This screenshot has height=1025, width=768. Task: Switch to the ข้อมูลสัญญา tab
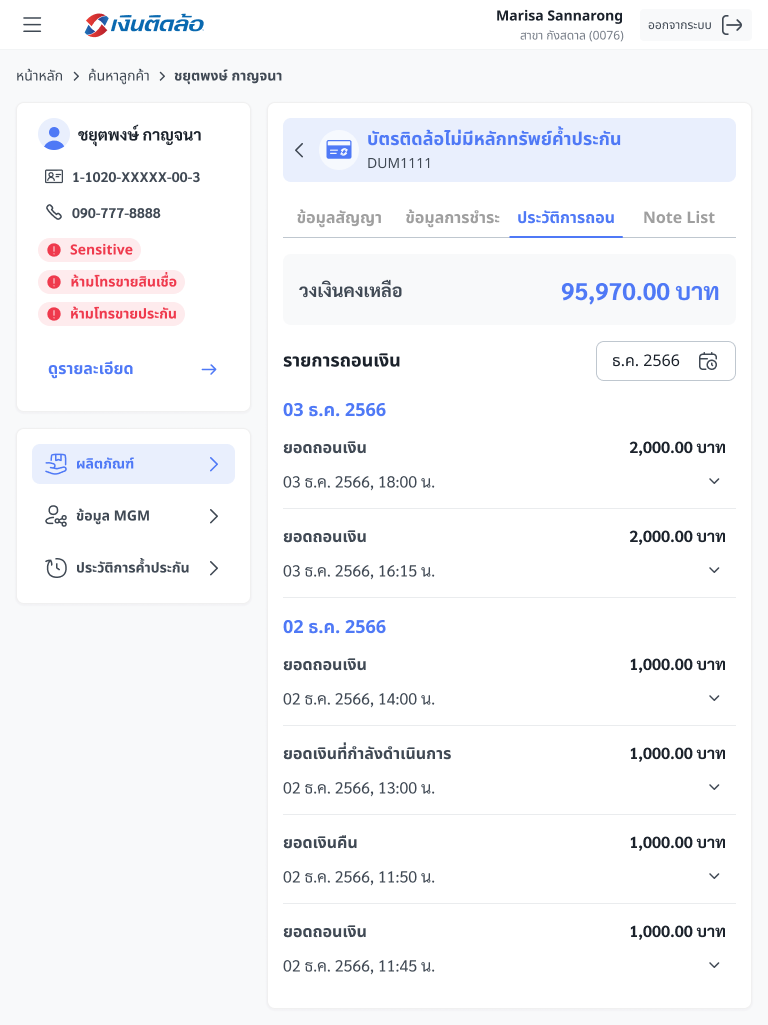point(339,217)
